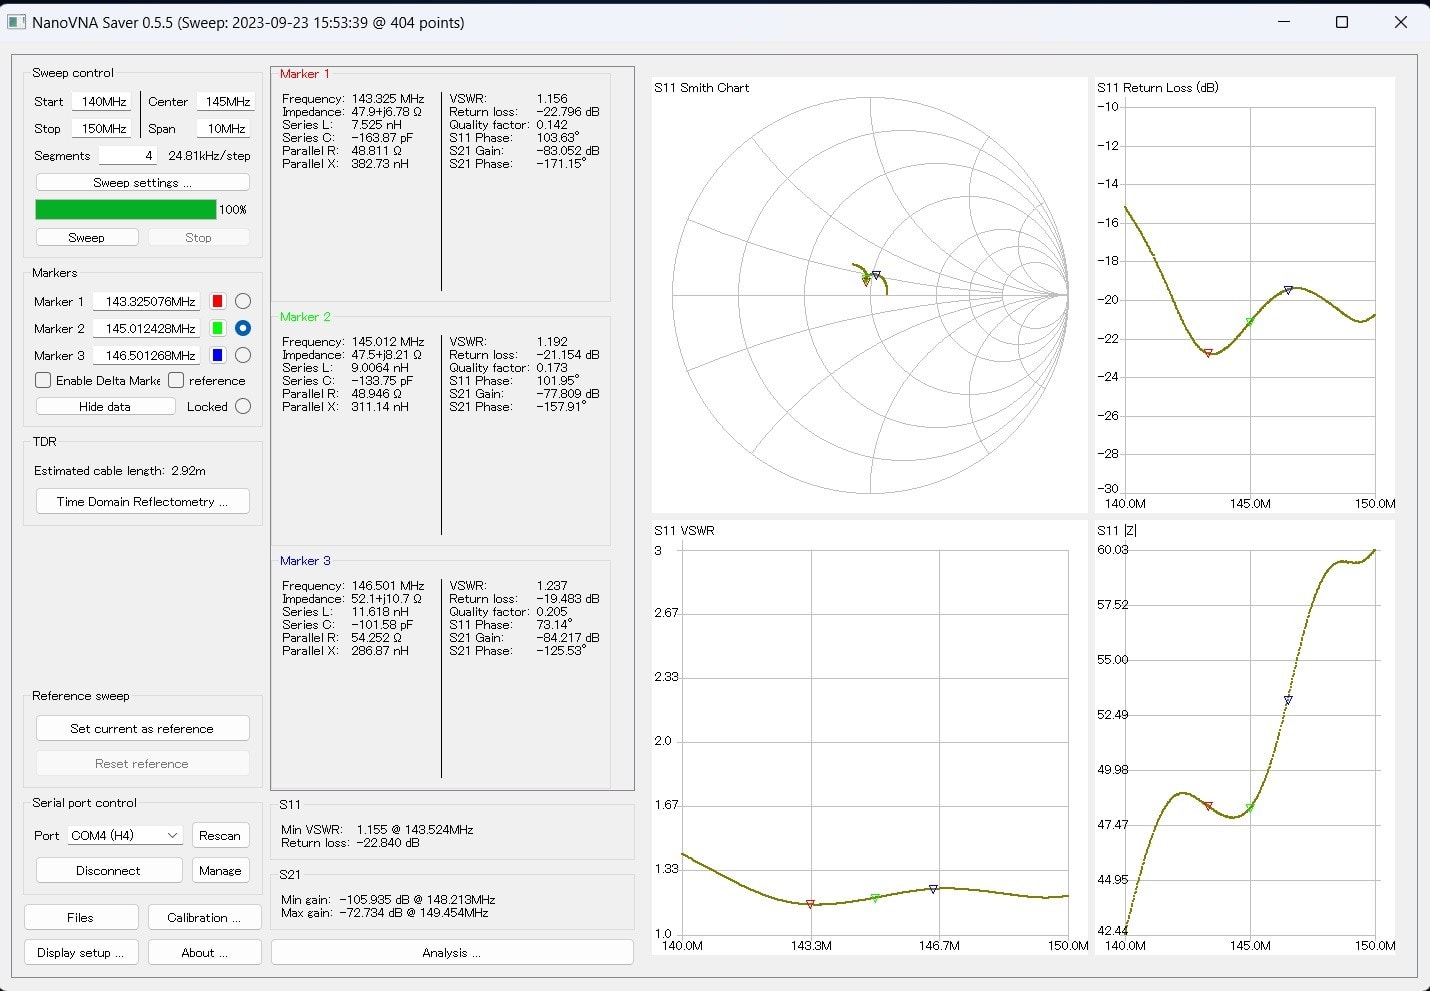Click the Min VSWR 1.155 @ 143.524MHz readout
This screenshot has width=1430, height=991.
377,829
